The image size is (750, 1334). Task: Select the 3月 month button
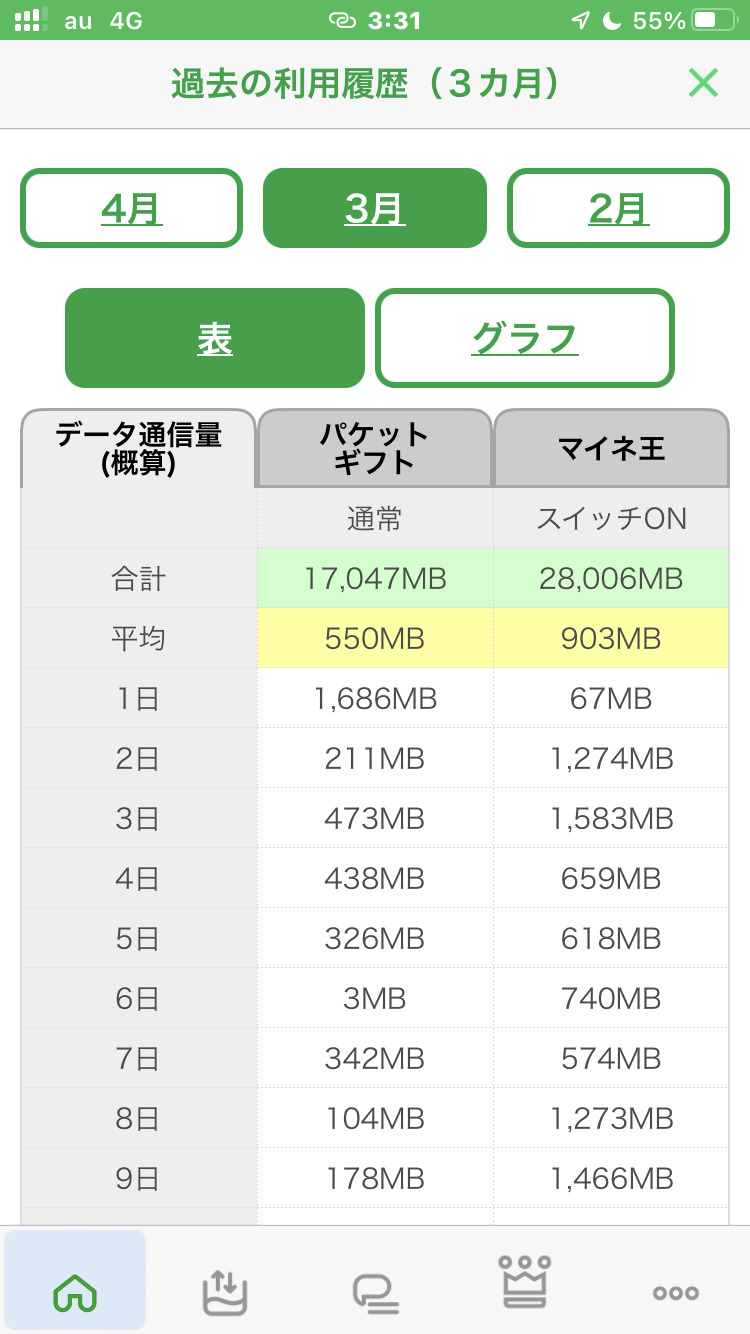pos(375,208)
